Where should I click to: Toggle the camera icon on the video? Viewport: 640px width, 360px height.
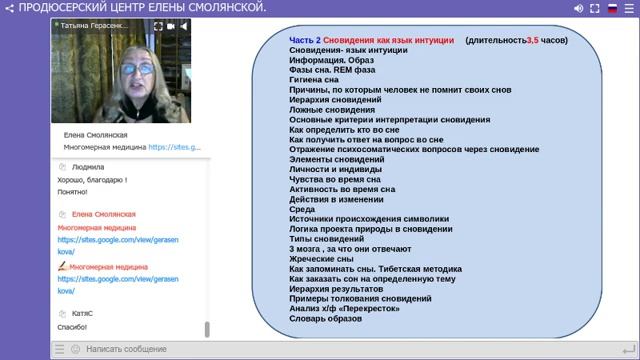point(171,26)
